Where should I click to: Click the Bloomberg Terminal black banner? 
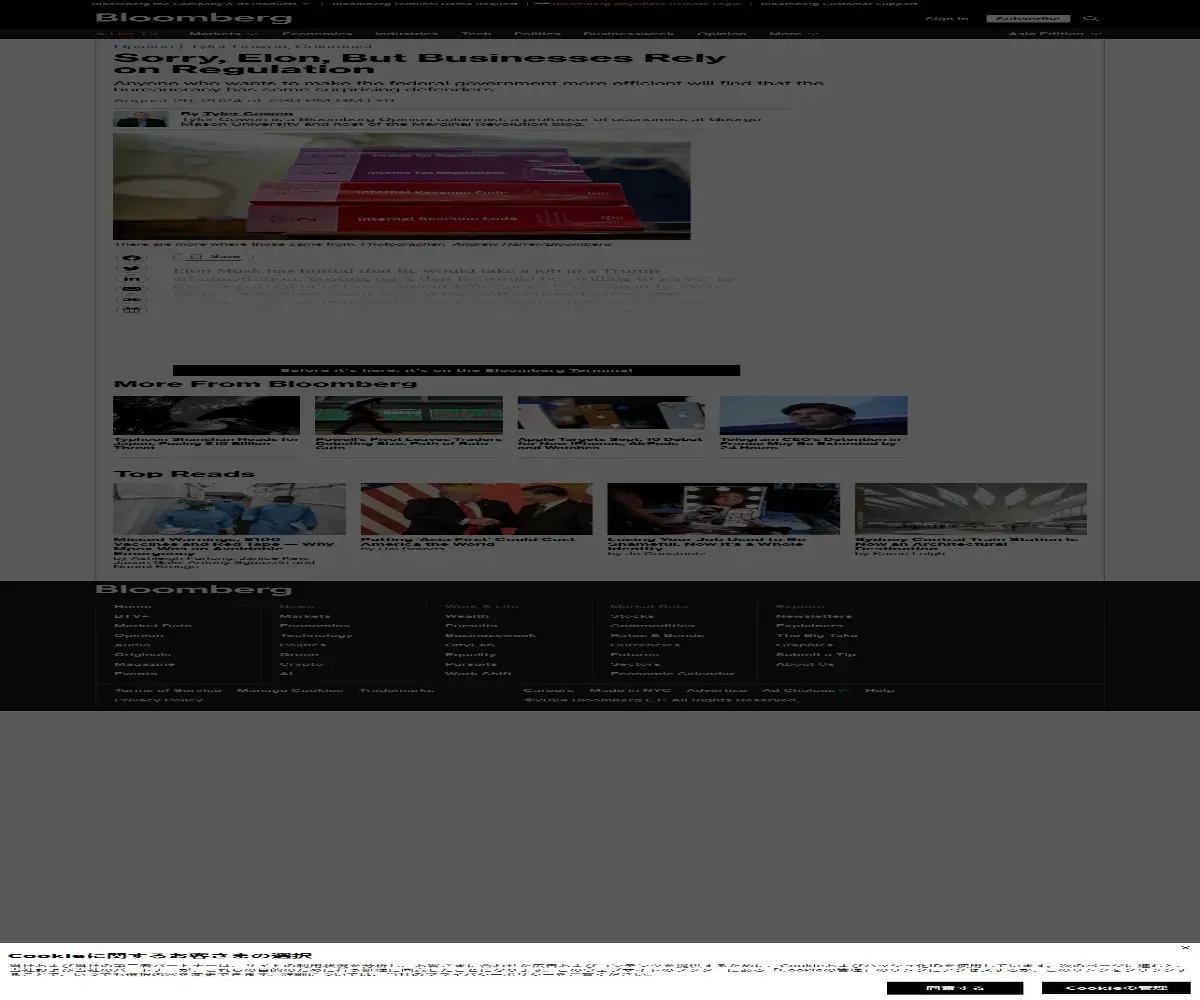pyautogui.click(x=456, y=370)
